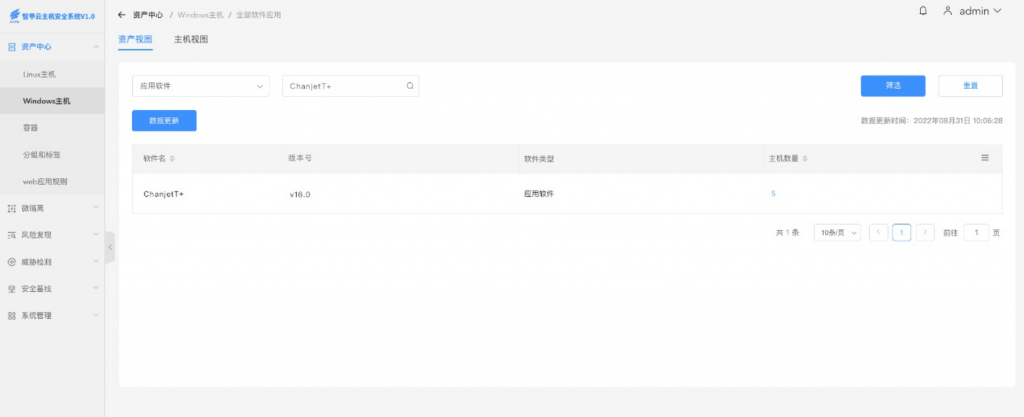The width and height of the screenshot is (1024, 417).
Task: Open the table column settings icon
Action: [984, 158]
